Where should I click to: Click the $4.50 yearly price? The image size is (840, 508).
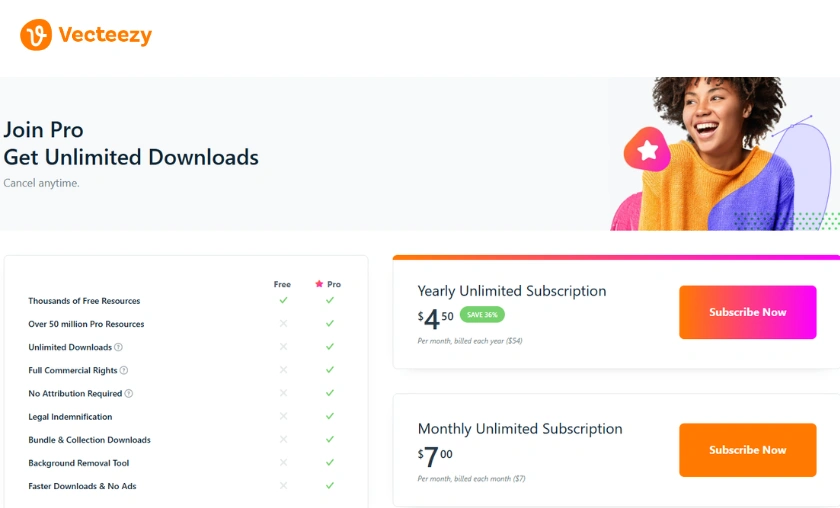click(x=436, y=319)
